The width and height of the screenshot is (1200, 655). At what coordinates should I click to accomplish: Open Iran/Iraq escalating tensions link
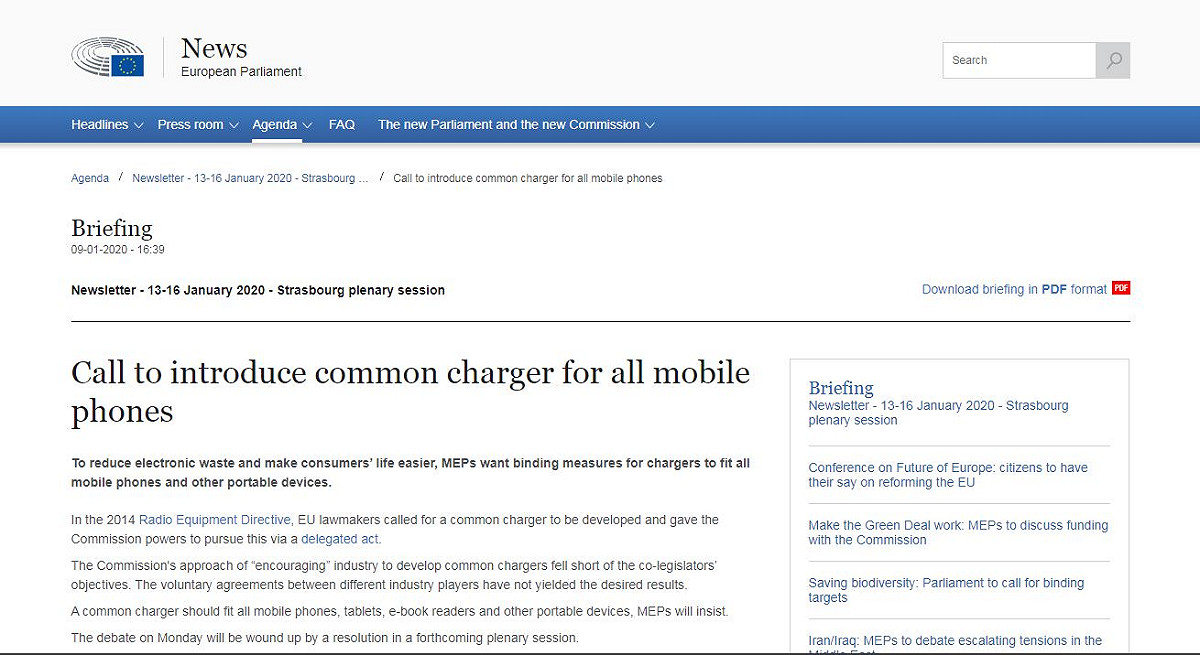pos(955,644)
